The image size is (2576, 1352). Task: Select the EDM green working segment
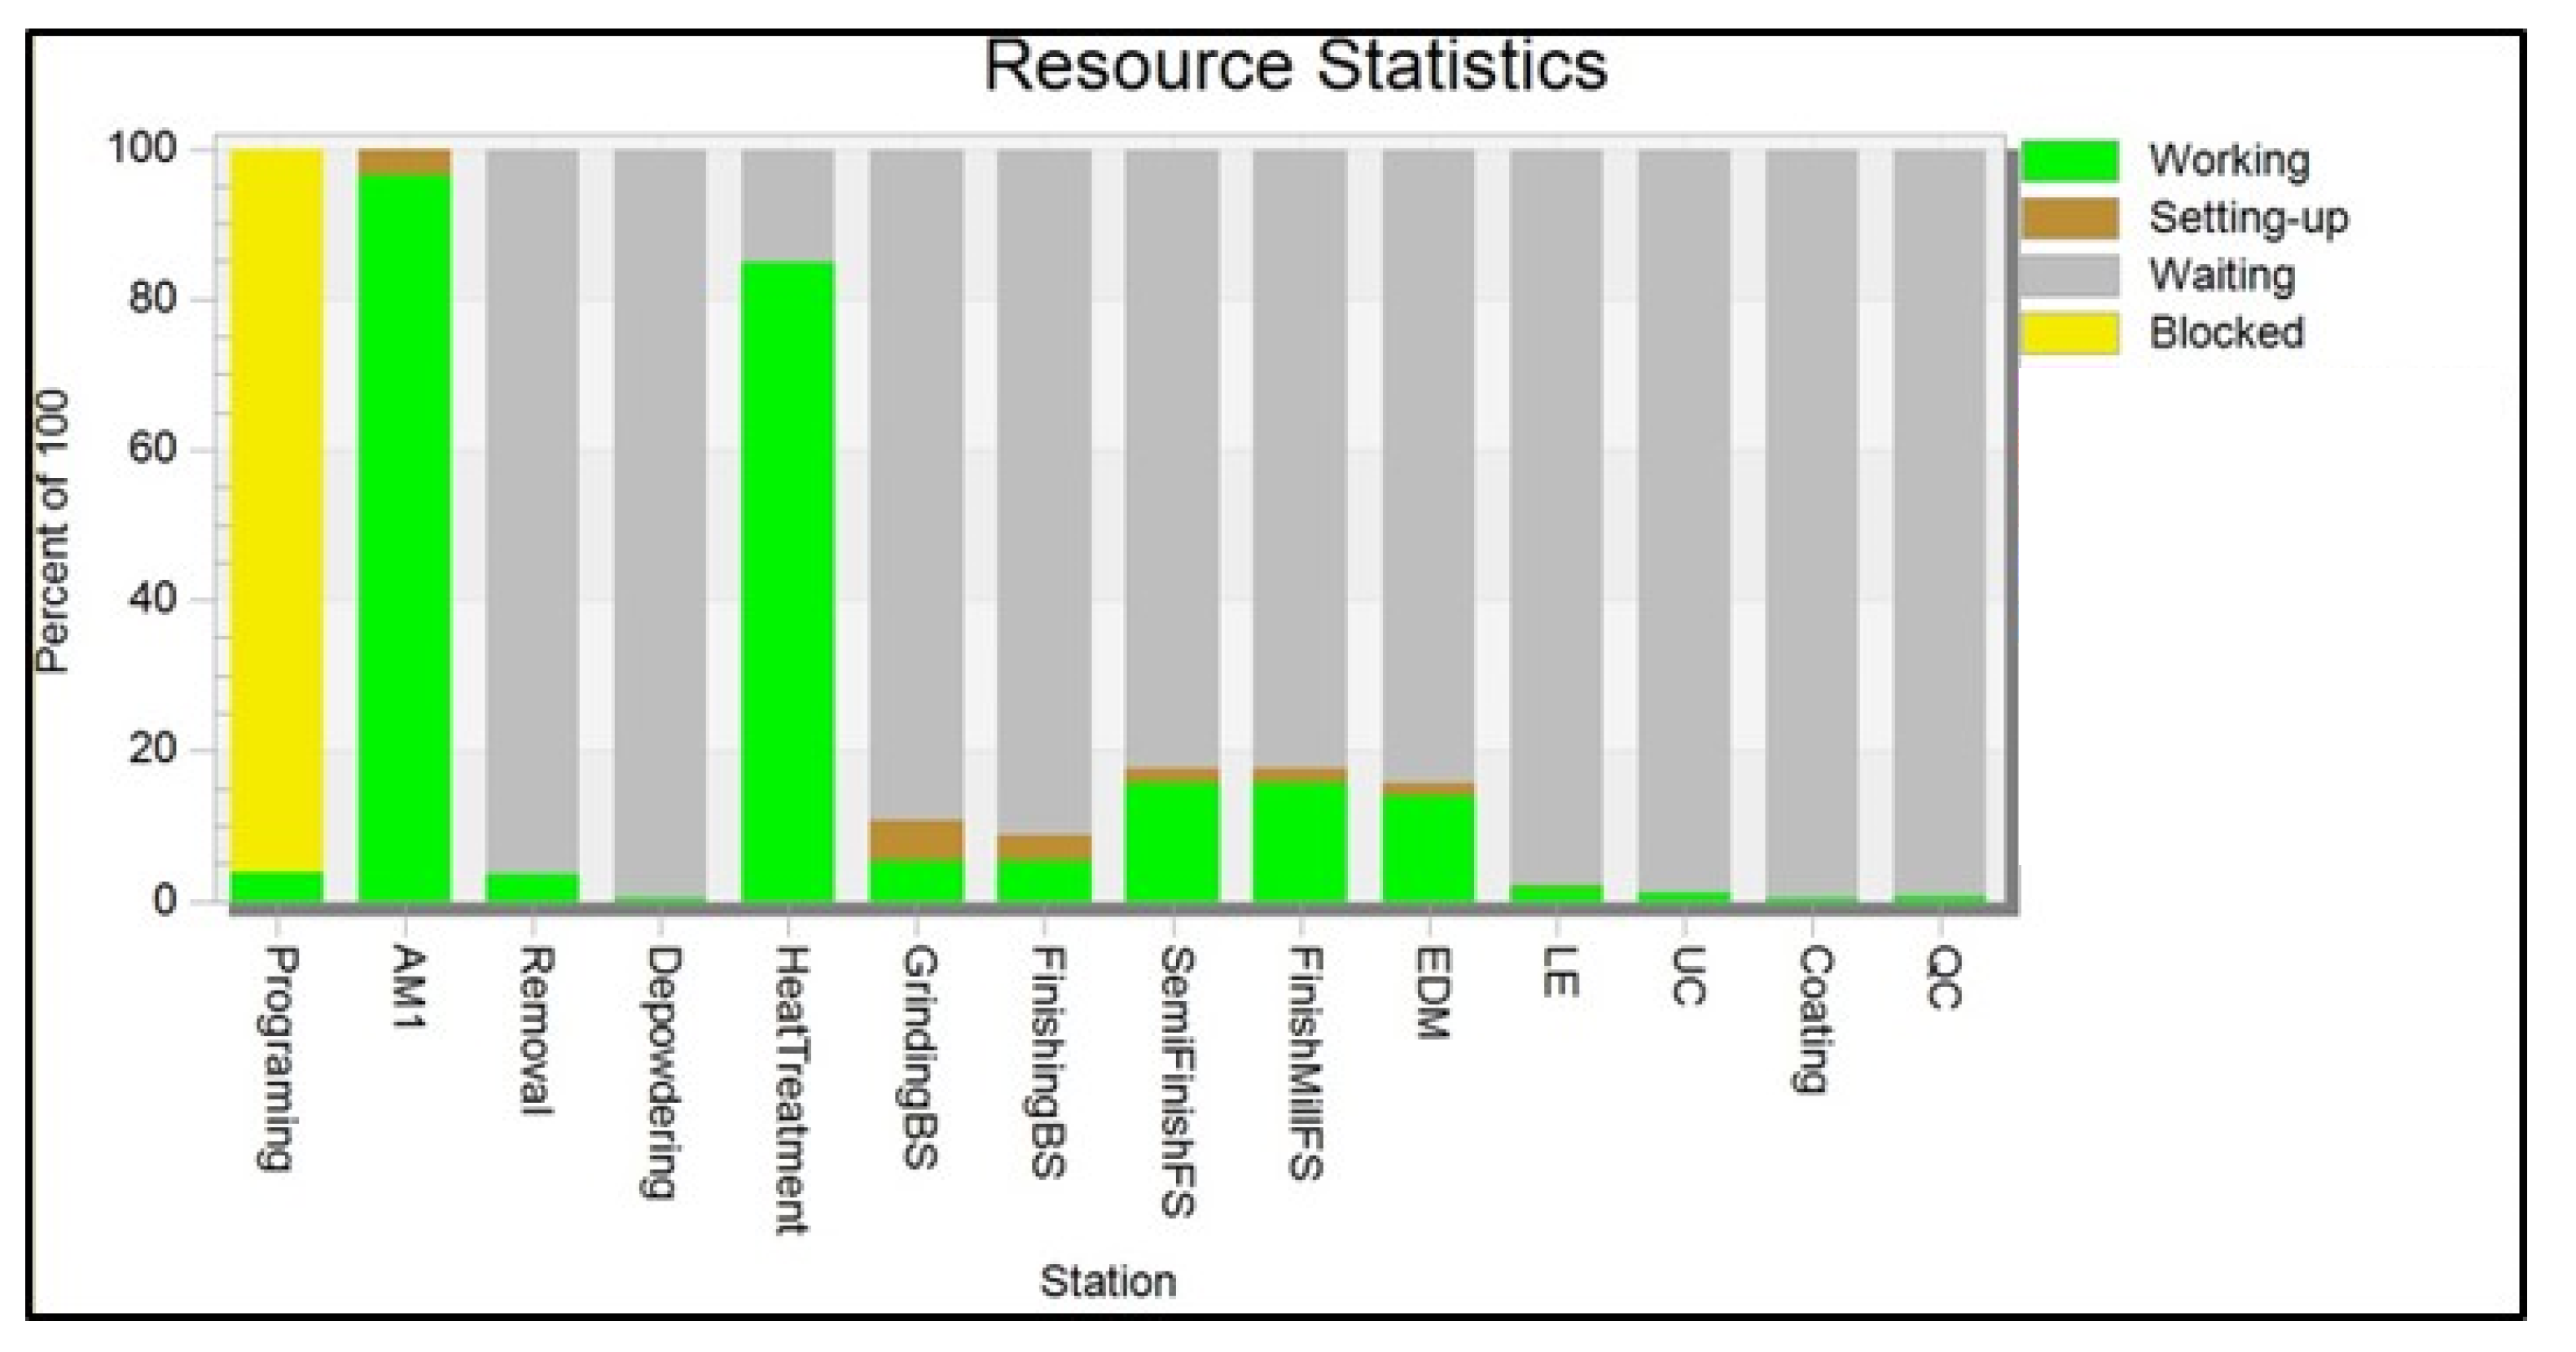point(1428,848)
